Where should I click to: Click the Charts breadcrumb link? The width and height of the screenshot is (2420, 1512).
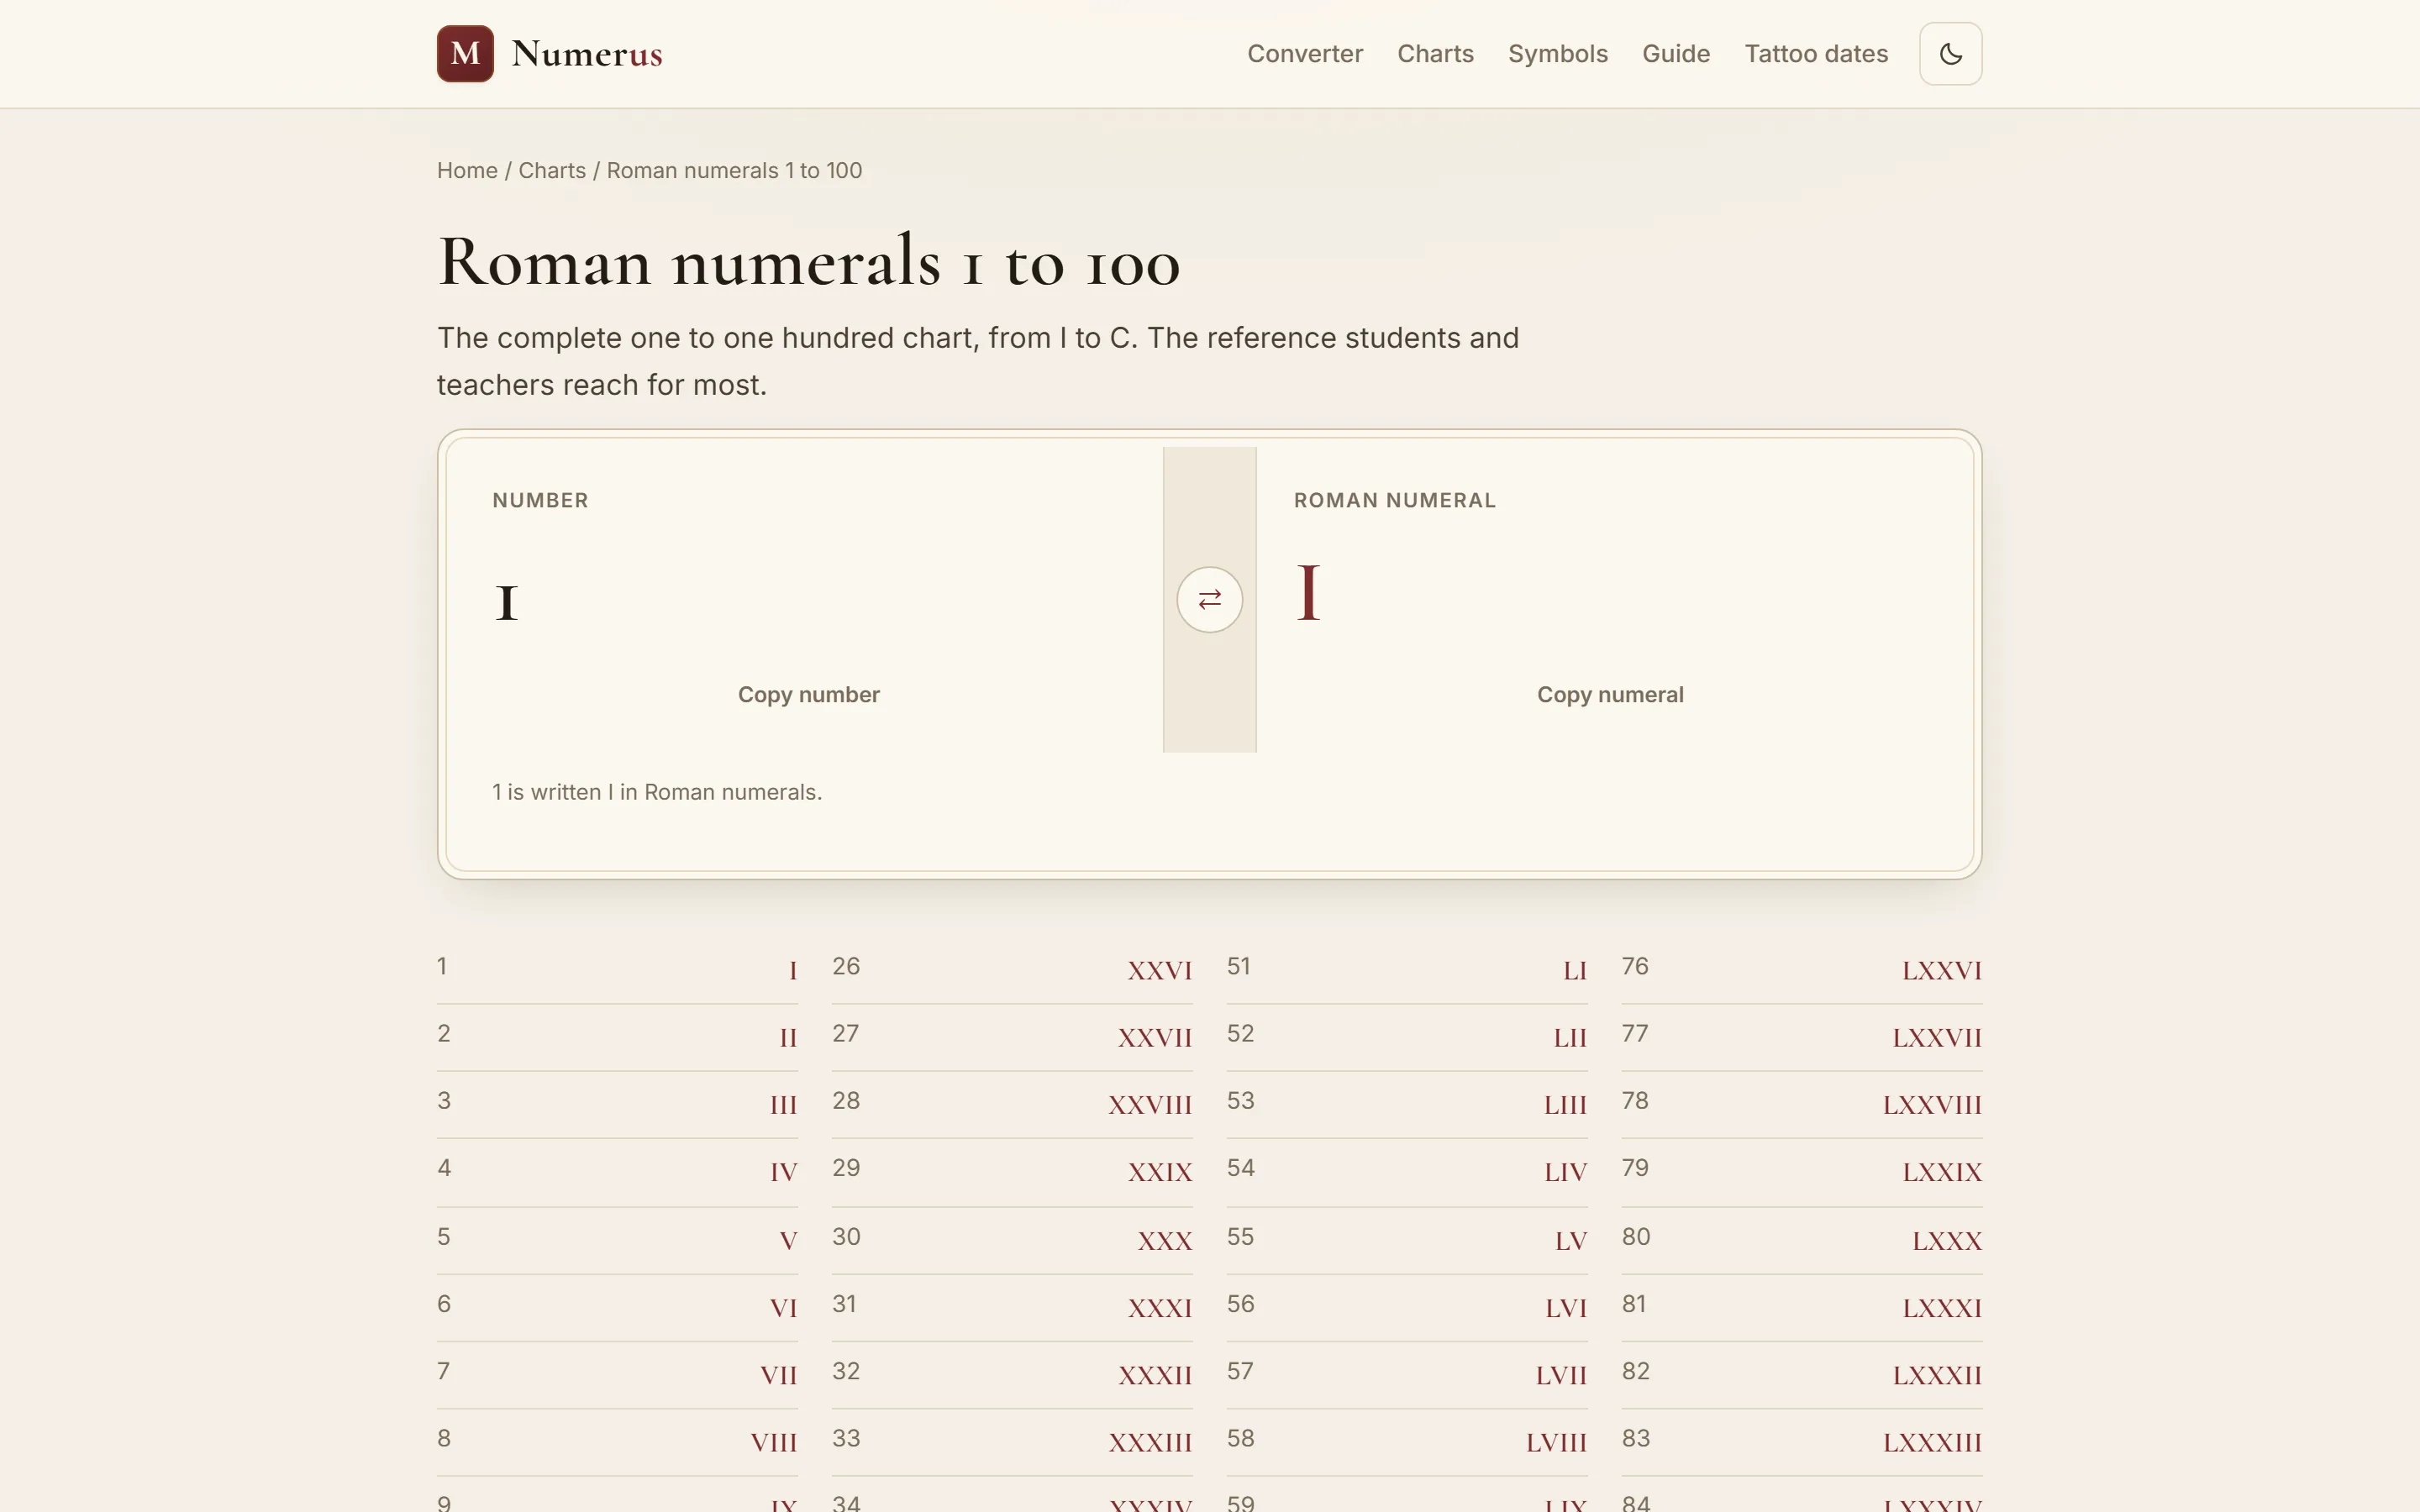tap(552, 171)
